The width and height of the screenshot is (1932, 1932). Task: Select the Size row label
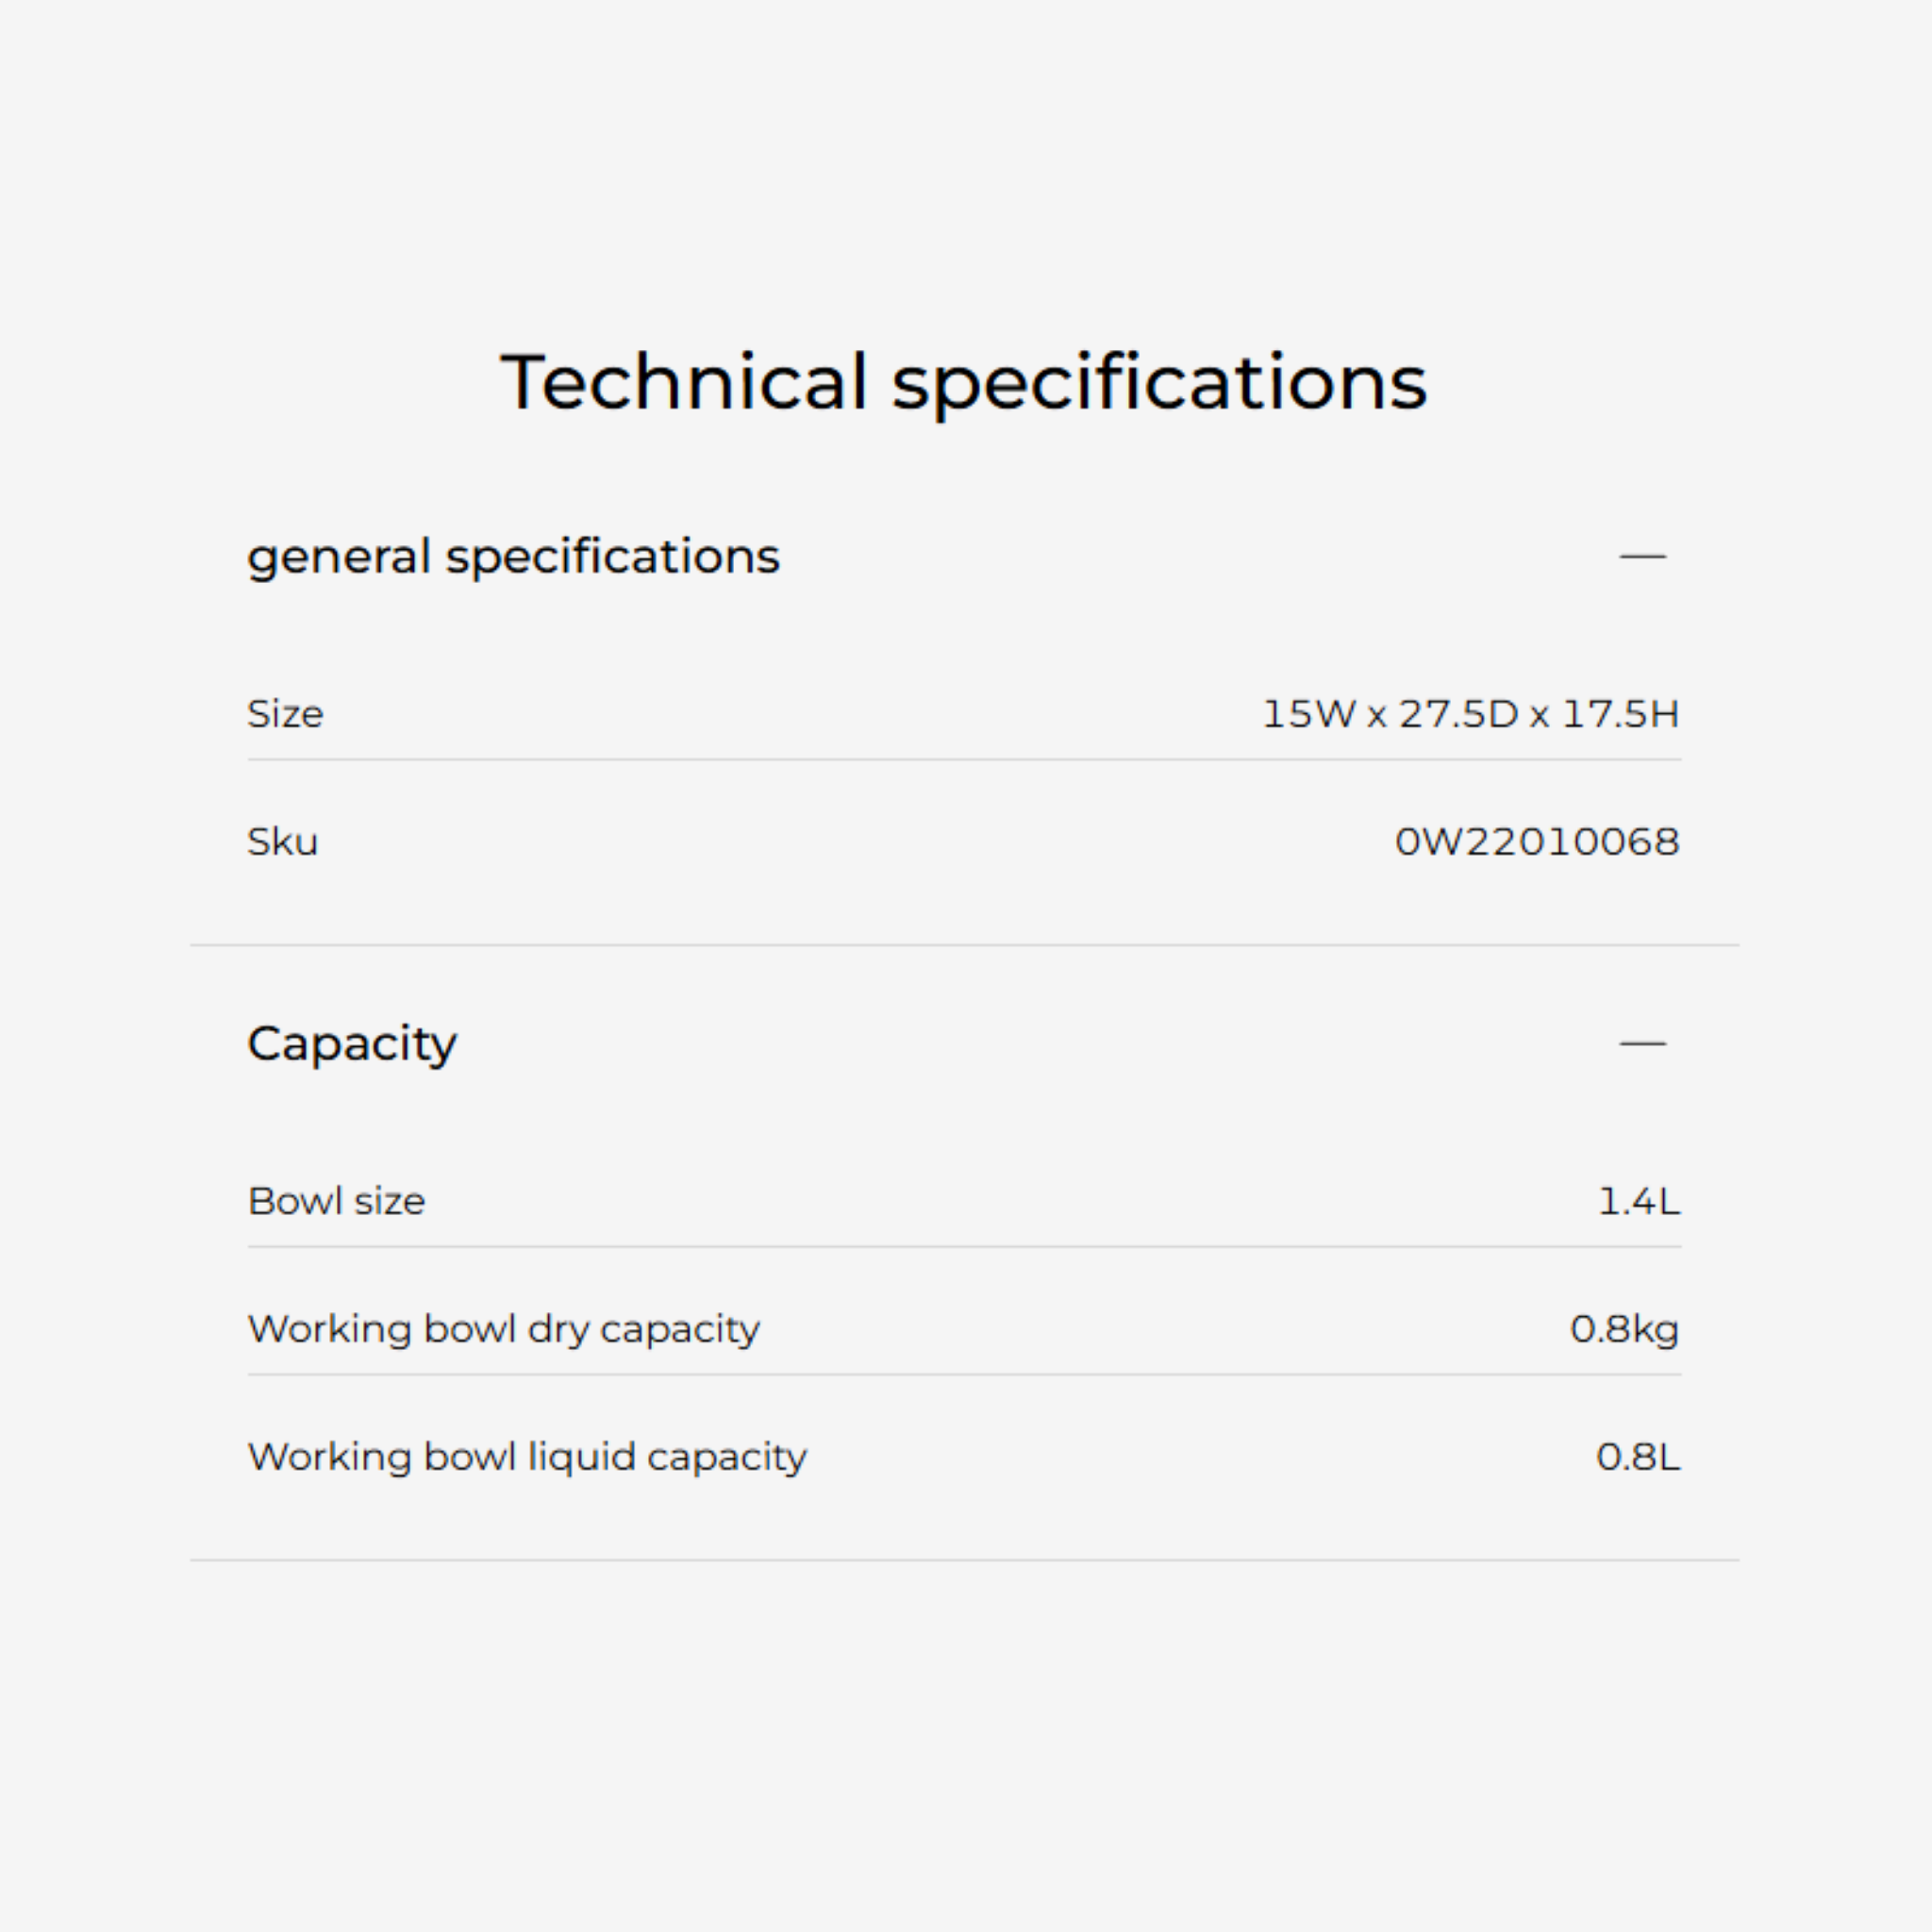(x=285, y=714)
